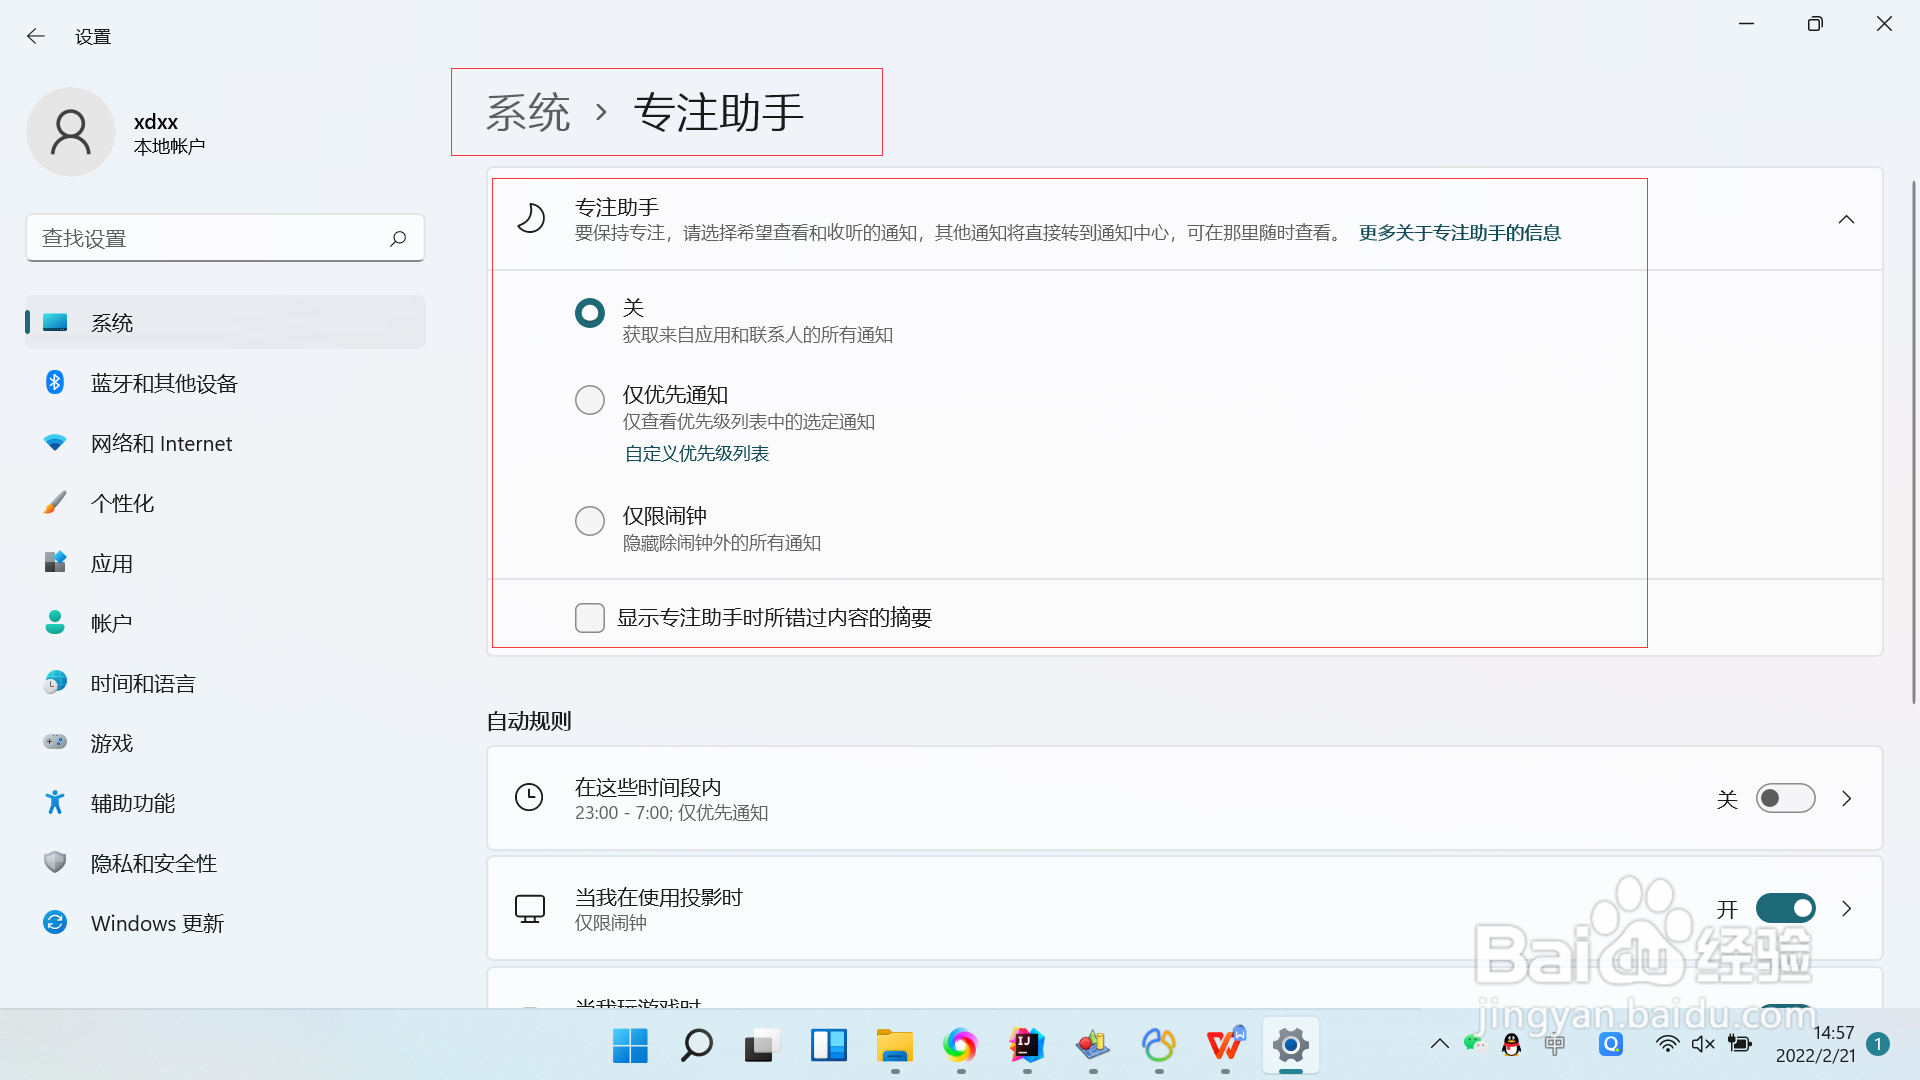The height and width of the screenshot is (1080, 1920).
Task: Click 更多关于专注助手的信息 link
Action: click(x=1459, y=232)
